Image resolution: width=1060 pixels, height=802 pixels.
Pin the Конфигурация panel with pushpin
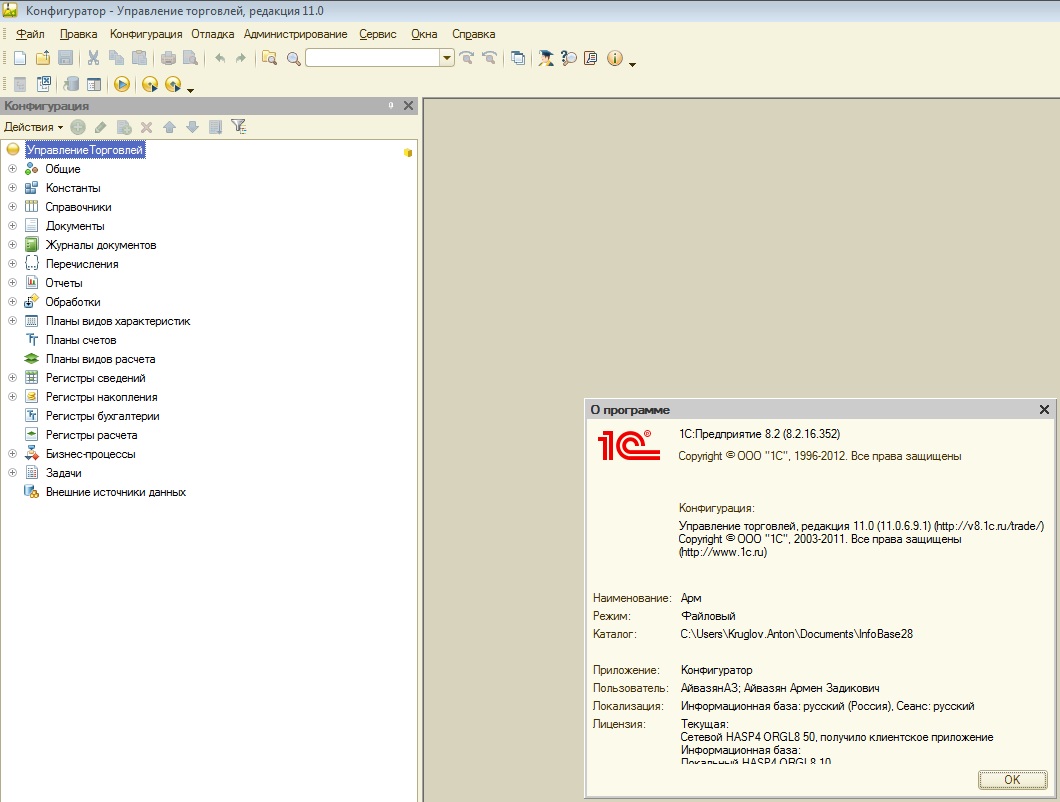click(391, 106)
